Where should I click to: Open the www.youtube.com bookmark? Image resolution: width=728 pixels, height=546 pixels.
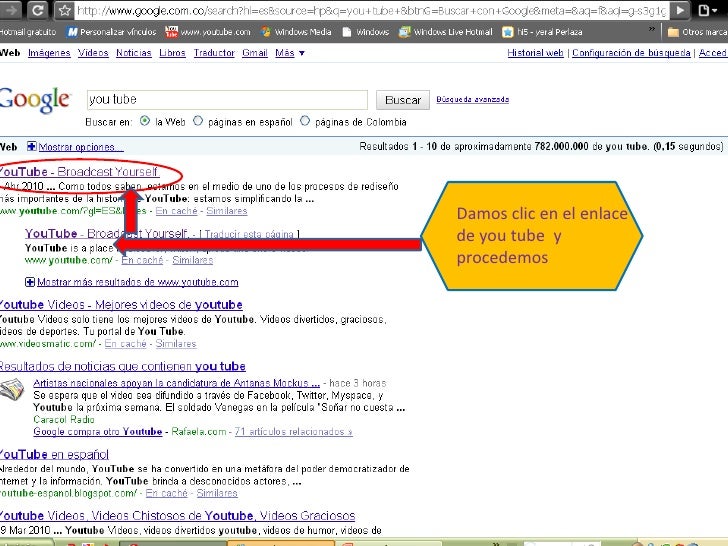coord(208,32)
